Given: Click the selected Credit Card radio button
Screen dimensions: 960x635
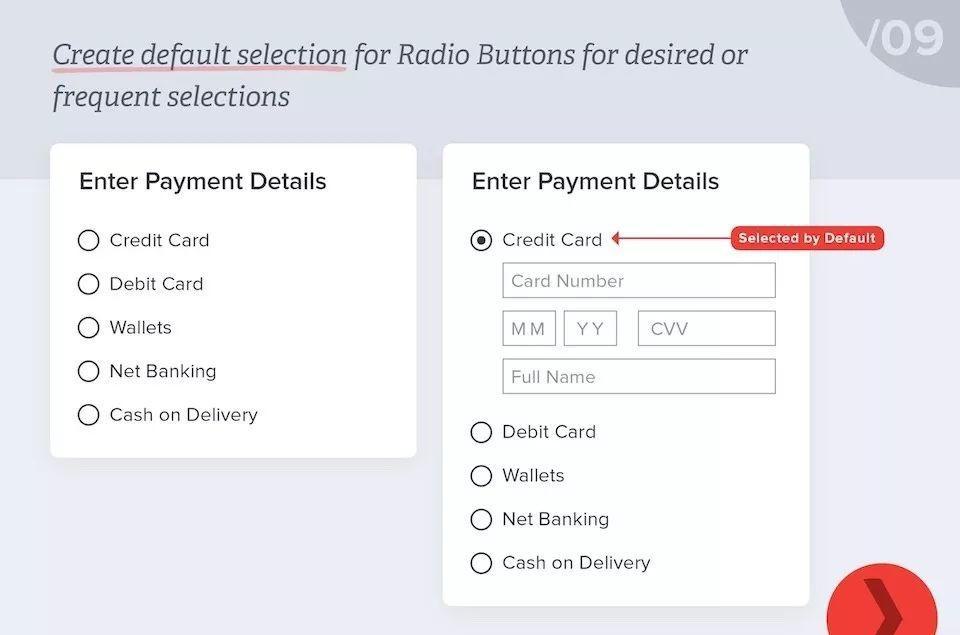Looking at the screenshot, I should pos(481,240).
